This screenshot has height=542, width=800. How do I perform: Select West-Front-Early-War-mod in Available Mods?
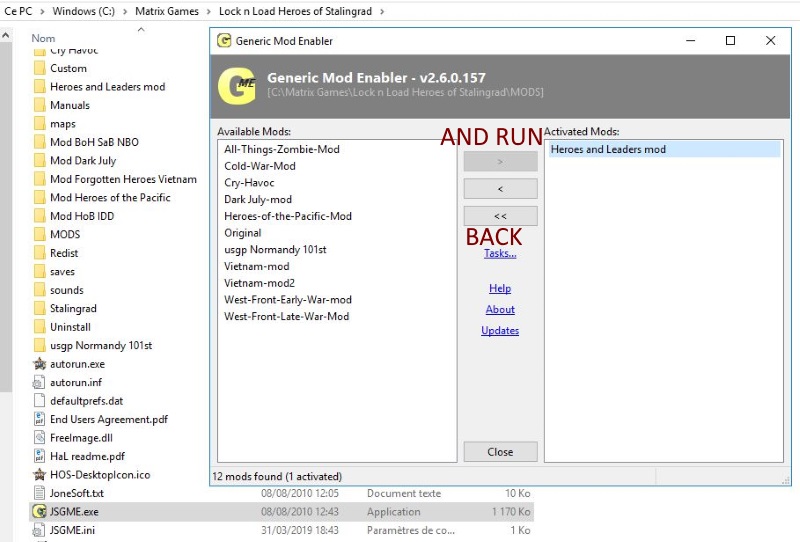click(x=288, y=300)
